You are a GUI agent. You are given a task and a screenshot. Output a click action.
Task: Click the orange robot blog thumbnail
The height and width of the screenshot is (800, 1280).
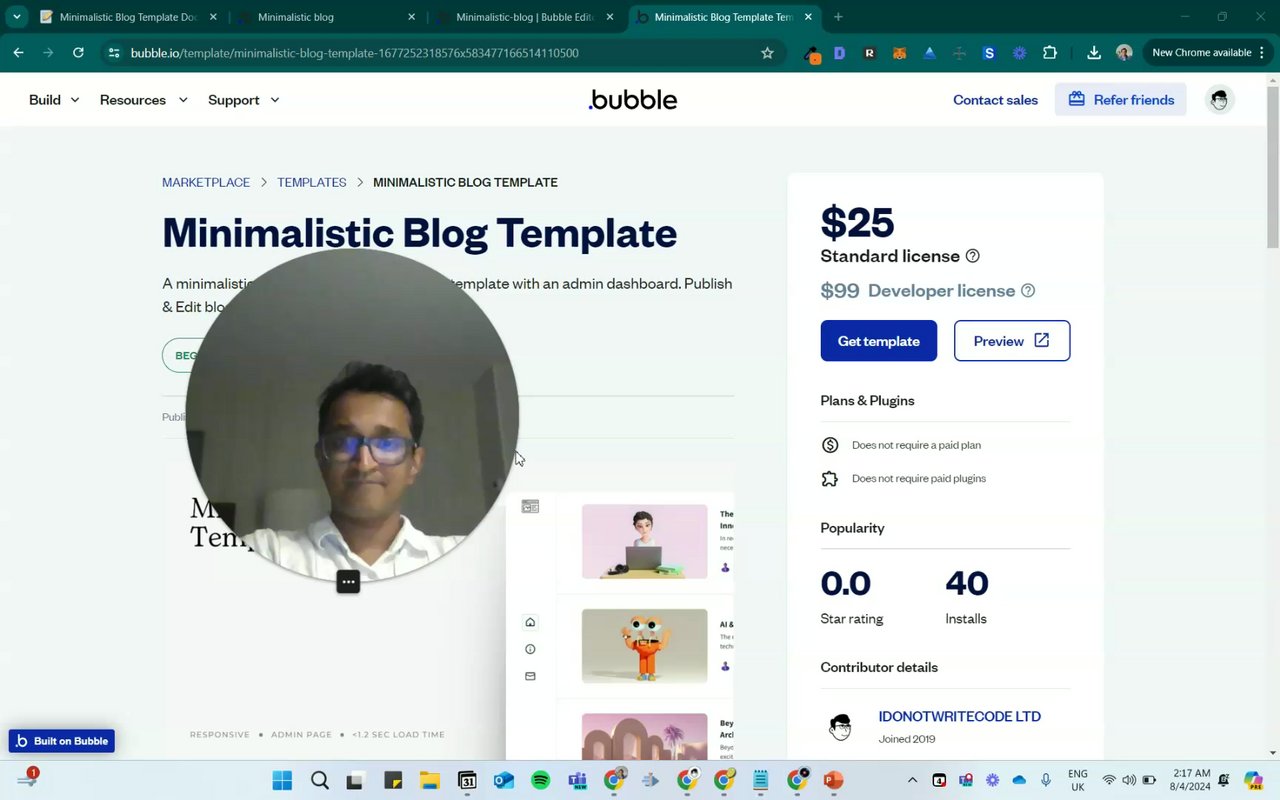point(644,646)
